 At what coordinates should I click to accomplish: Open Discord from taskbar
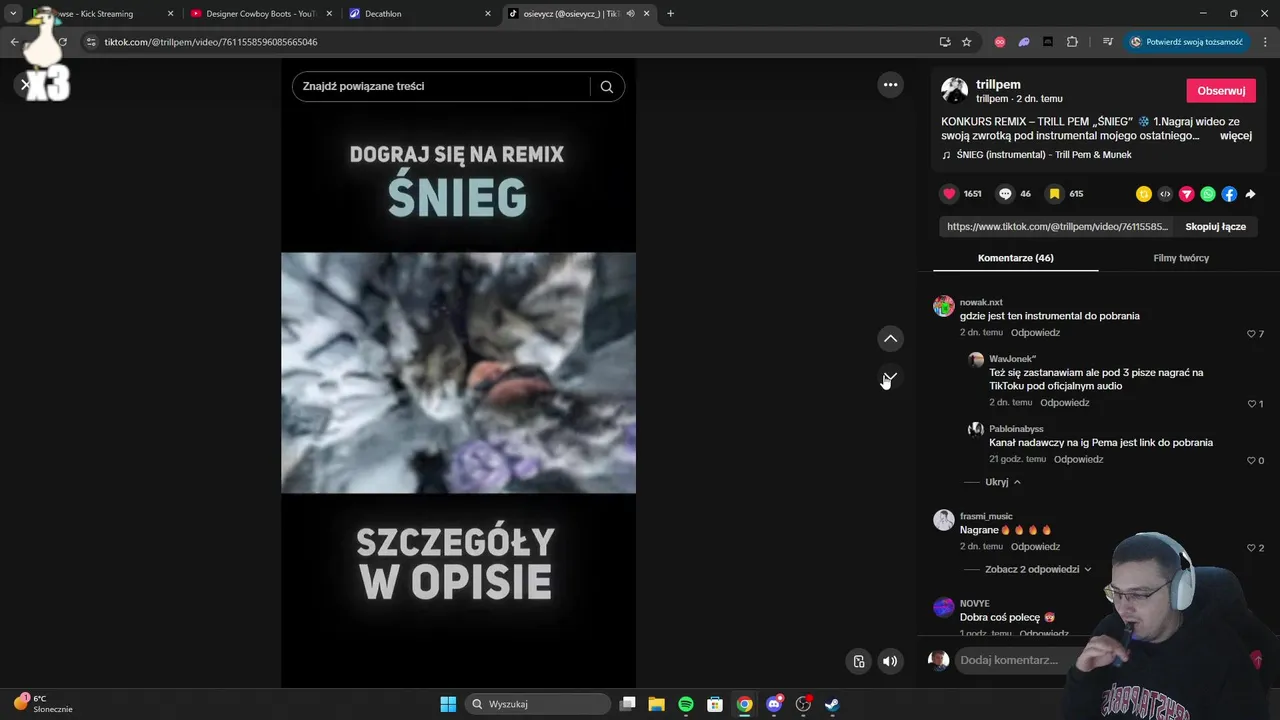[x=774, y=704]
